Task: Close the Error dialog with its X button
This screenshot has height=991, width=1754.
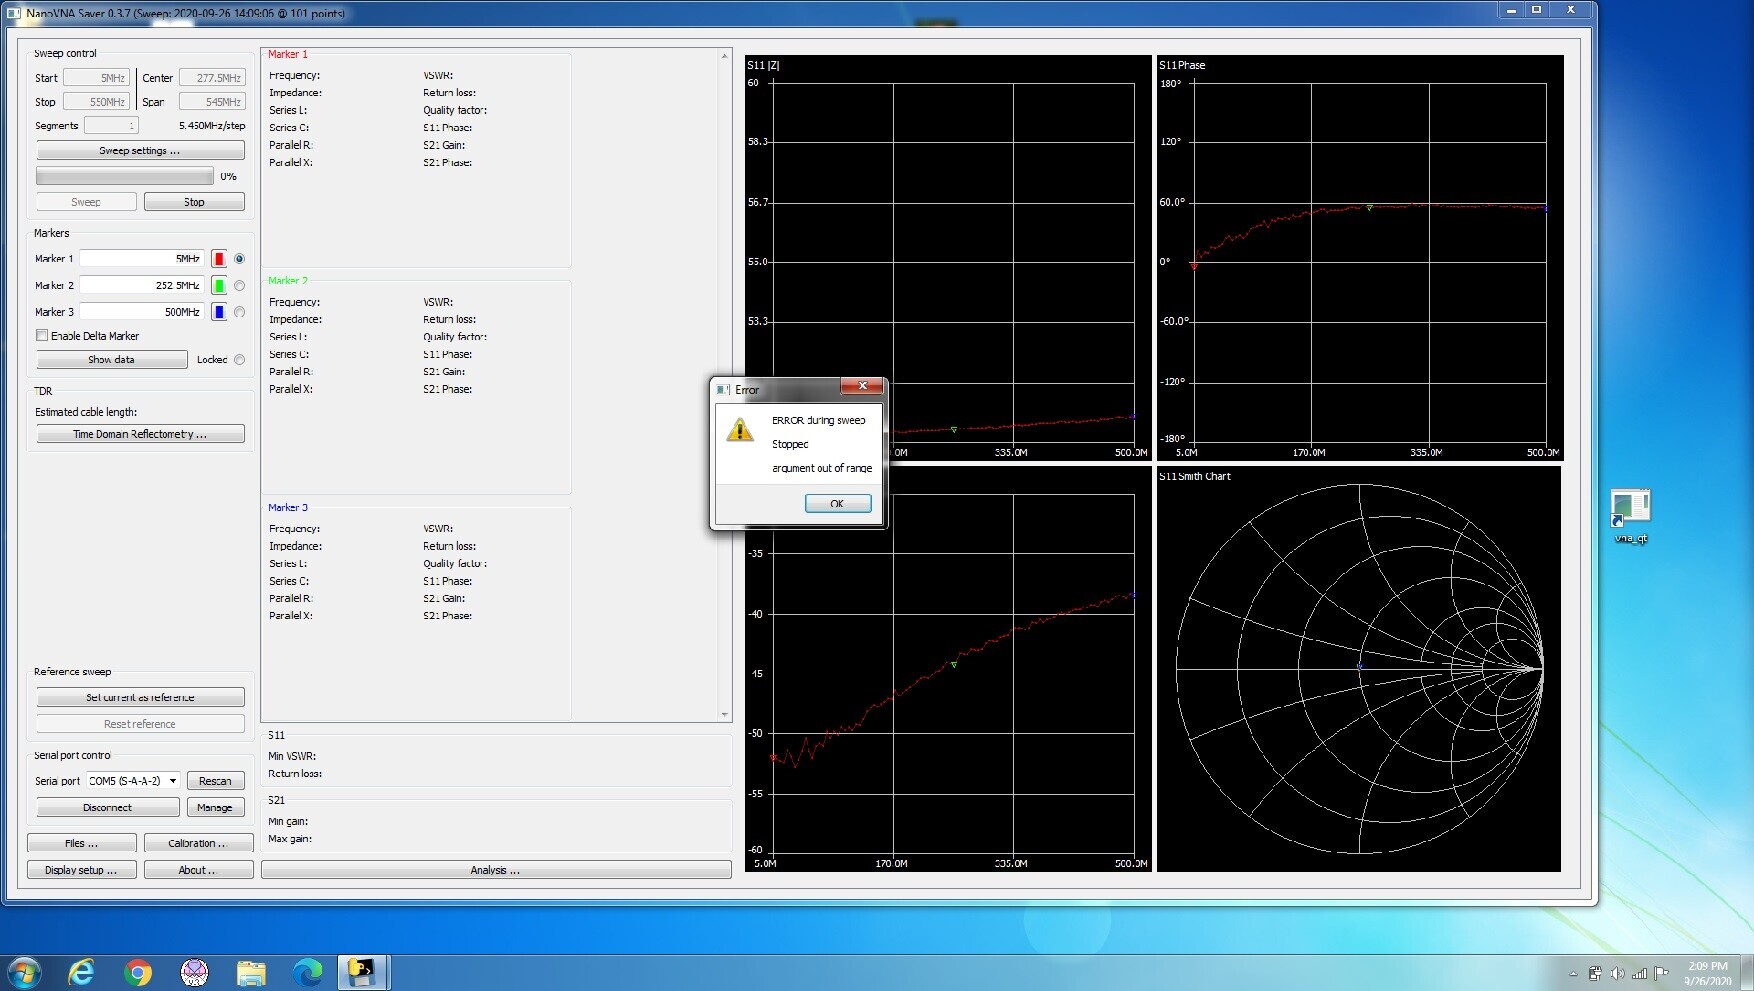Action: (862, 386)
